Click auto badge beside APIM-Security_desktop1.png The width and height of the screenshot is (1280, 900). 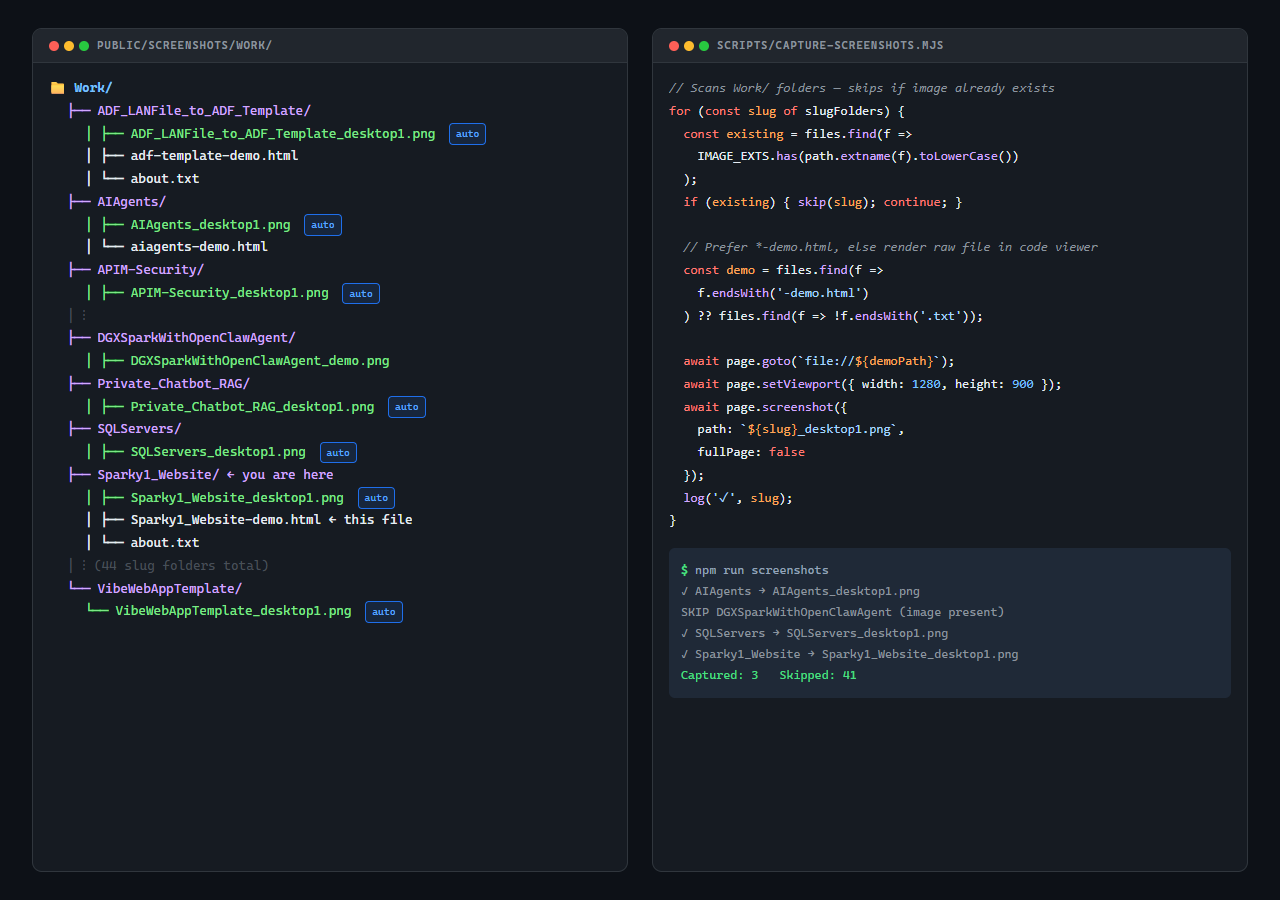coord(361,293)
